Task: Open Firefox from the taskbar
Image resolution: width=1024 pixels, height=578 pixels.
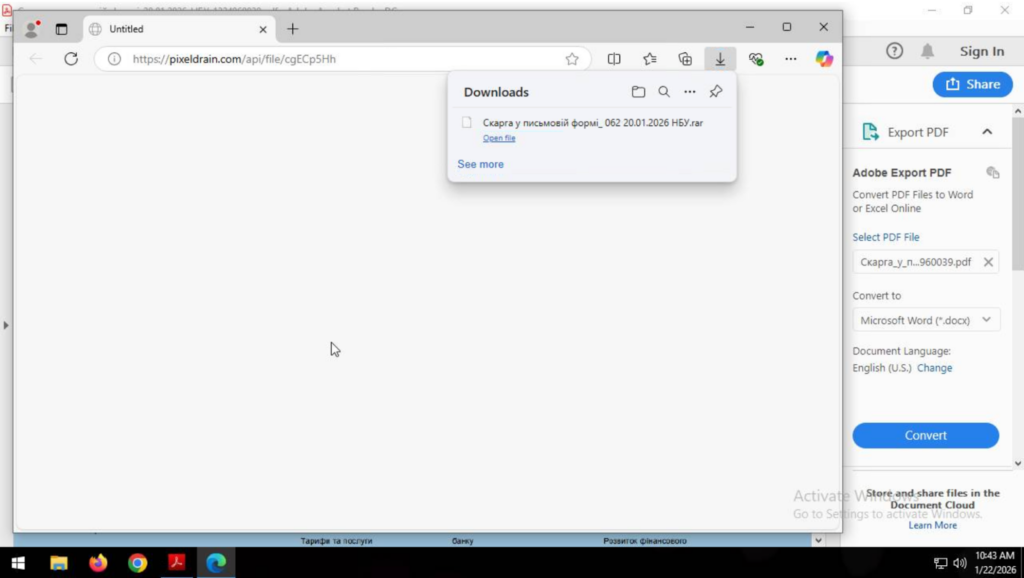Action: 98,563
